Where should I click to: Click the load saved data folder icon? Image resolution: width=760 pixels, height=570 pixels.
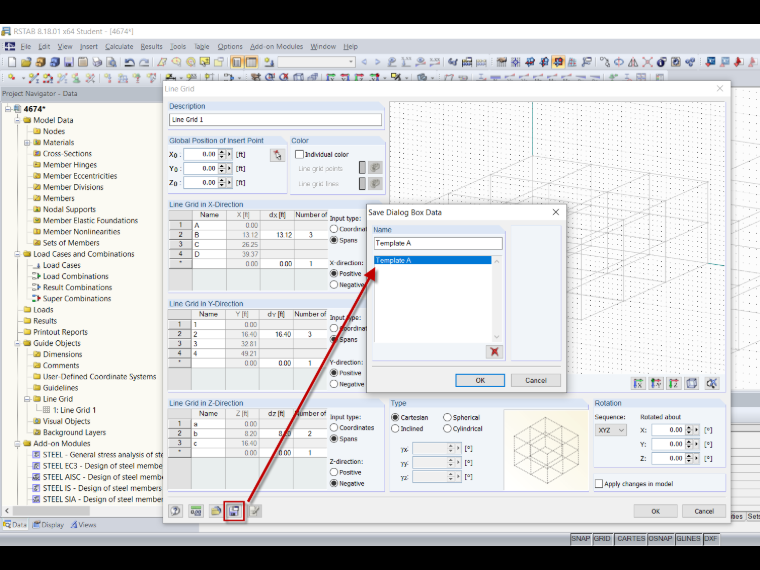(x=215, y=511)
